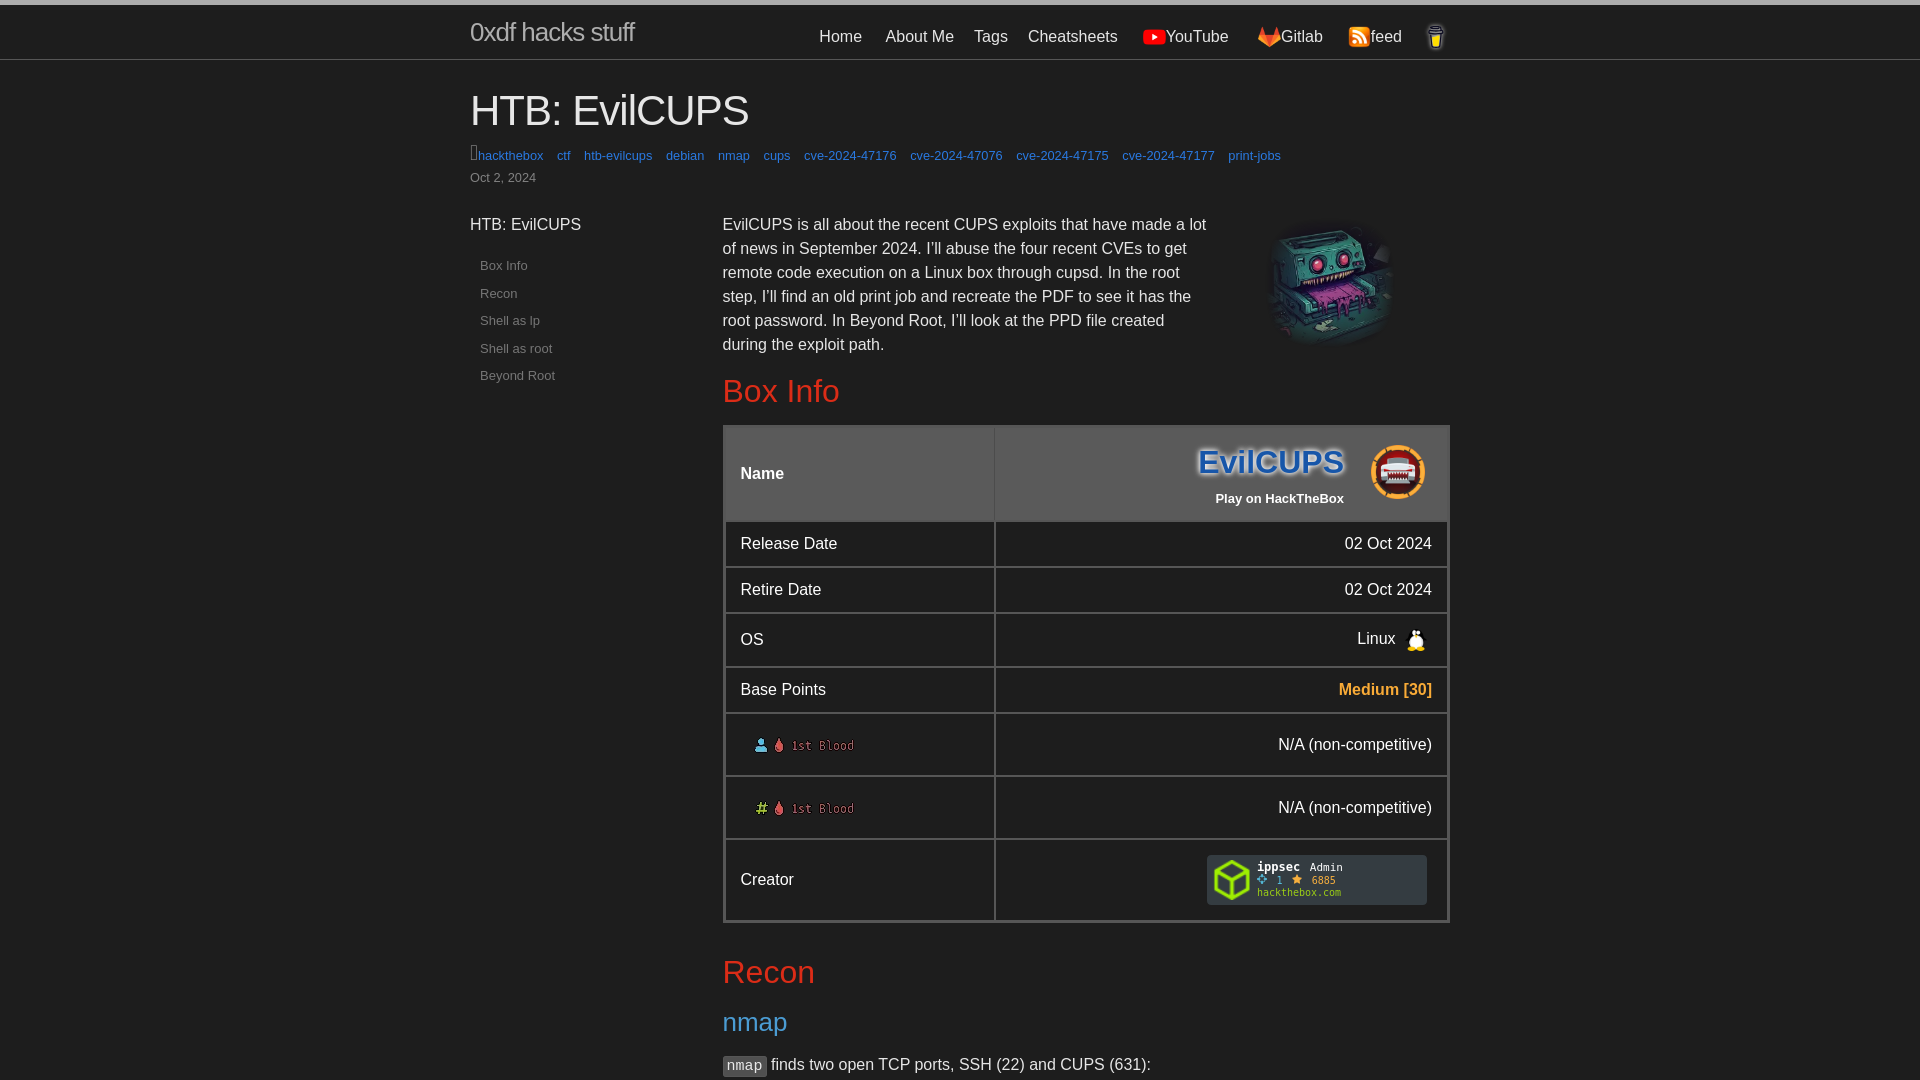
Task: Click the EvilCUPS printer avatar badge
Action: [x=1397, y=472]
